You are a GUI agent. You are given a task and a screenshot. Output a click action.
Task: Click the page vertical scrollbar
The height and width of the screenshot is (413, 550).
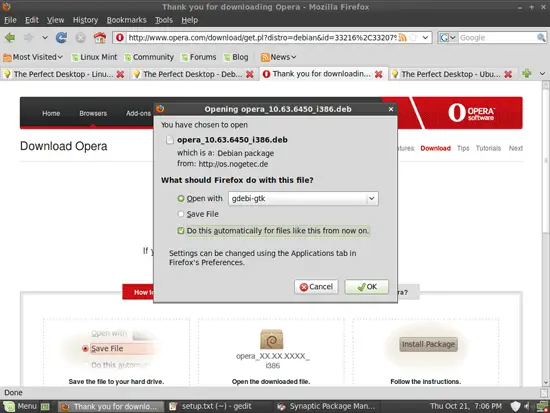coord(545,233)
